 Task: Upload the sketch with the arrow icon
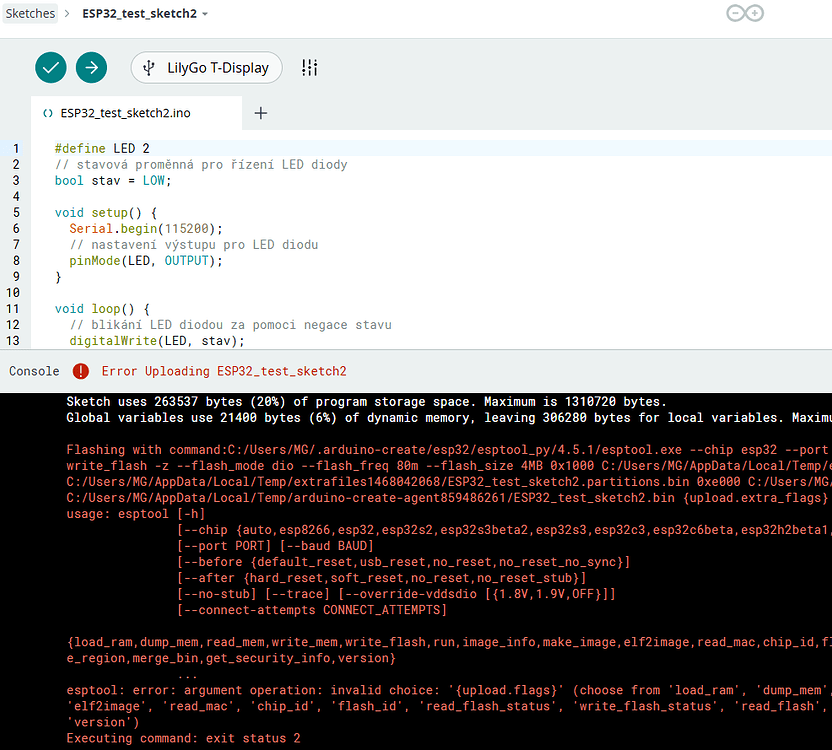click(91, 67)
